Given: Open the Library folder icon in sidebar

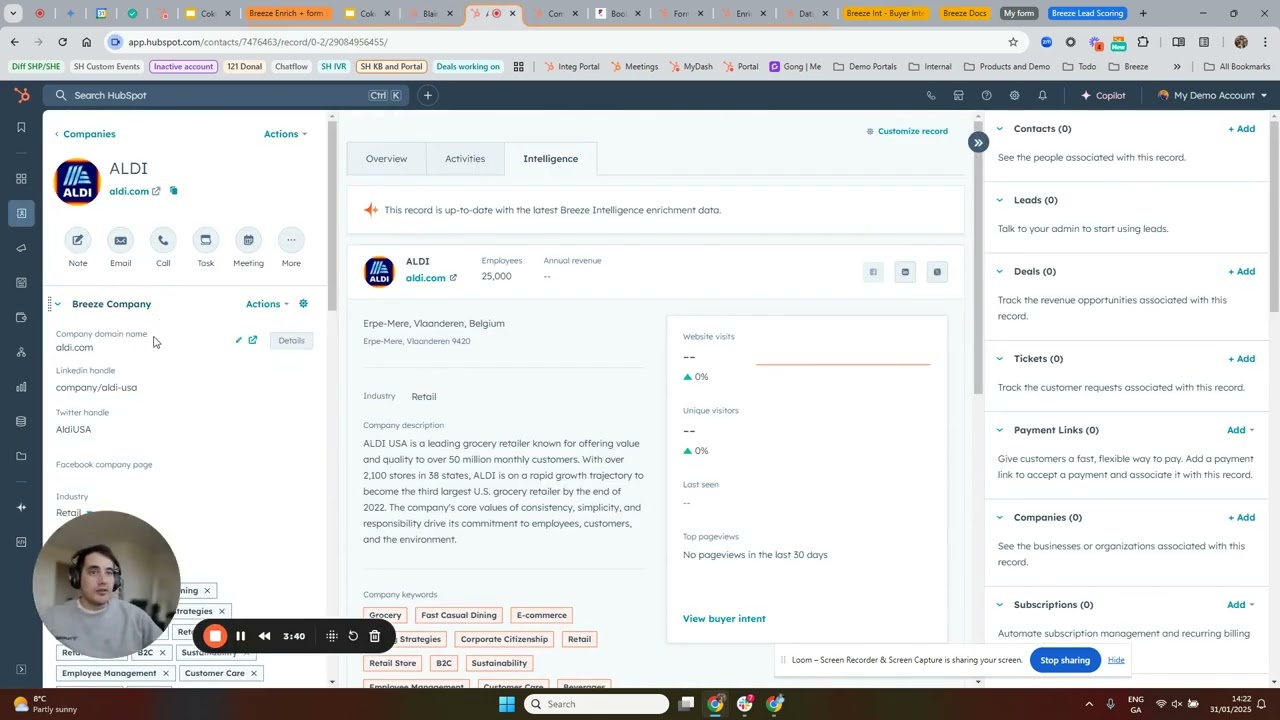Looking at the screenshot, I should [x=21, y=456].
